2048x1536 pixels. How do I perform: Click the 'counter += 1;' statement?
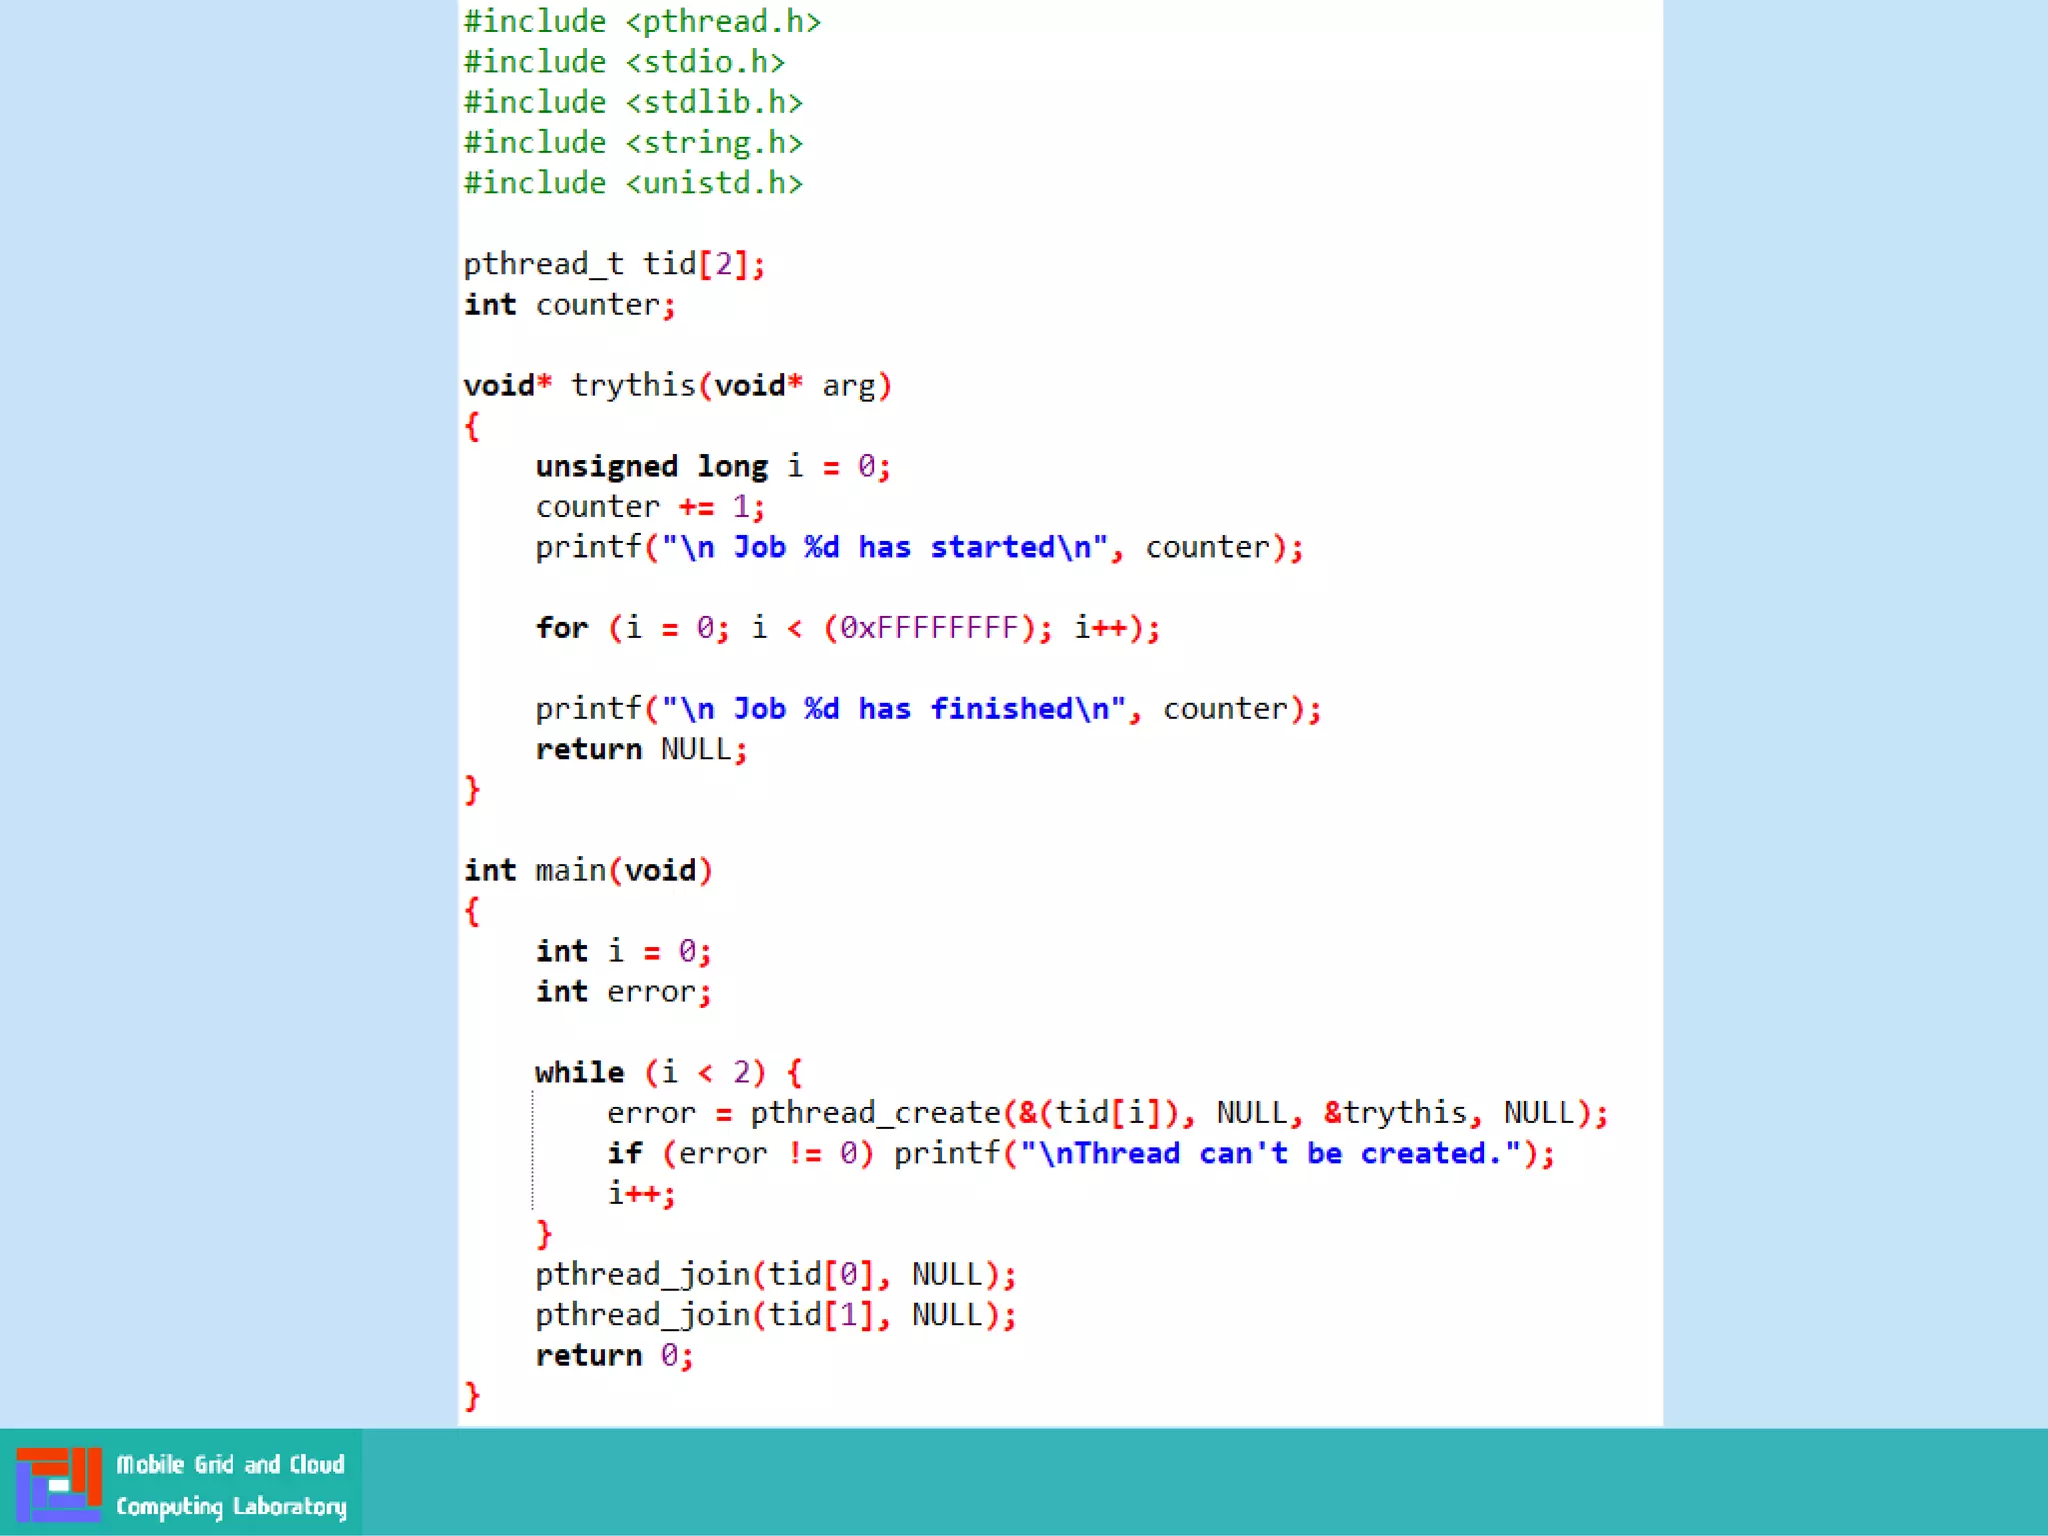click(x=649, y=506)
